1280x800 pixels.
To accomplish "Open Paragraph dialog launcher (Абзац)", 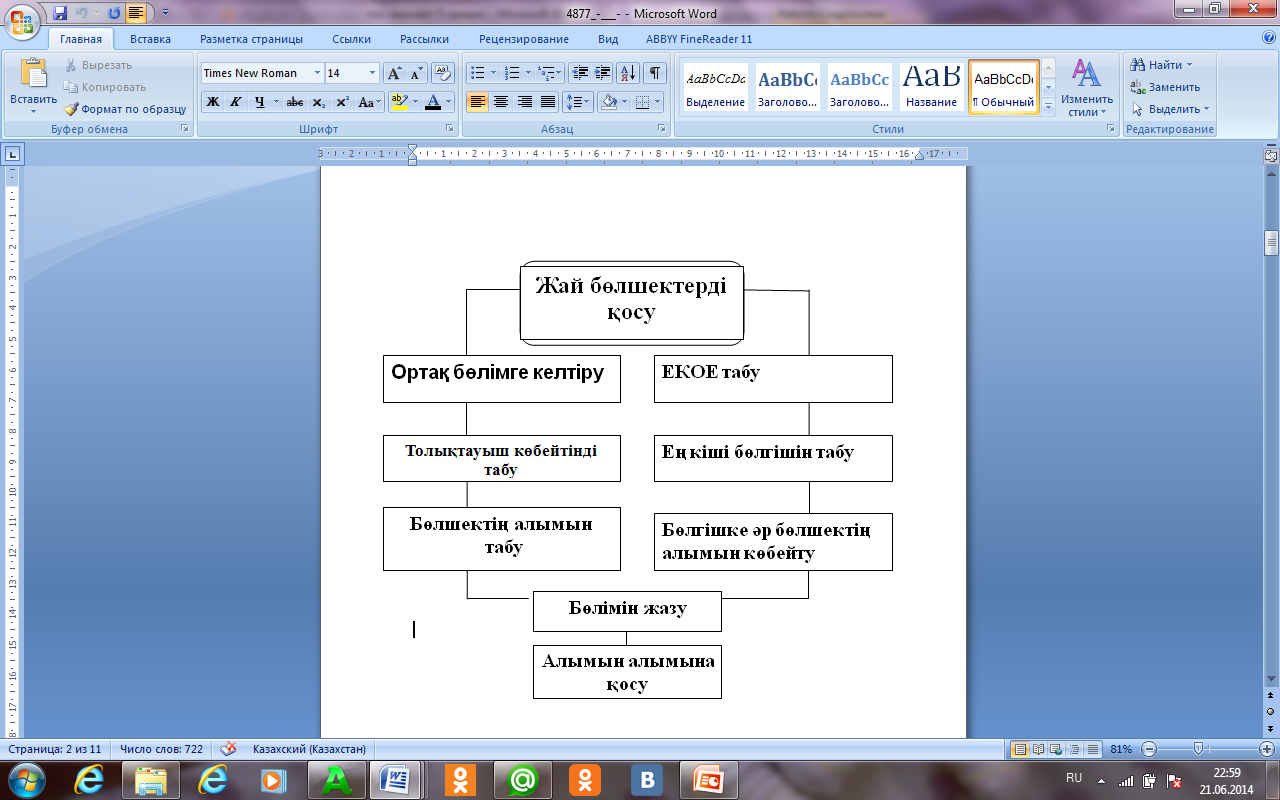I will click(662, 130).
